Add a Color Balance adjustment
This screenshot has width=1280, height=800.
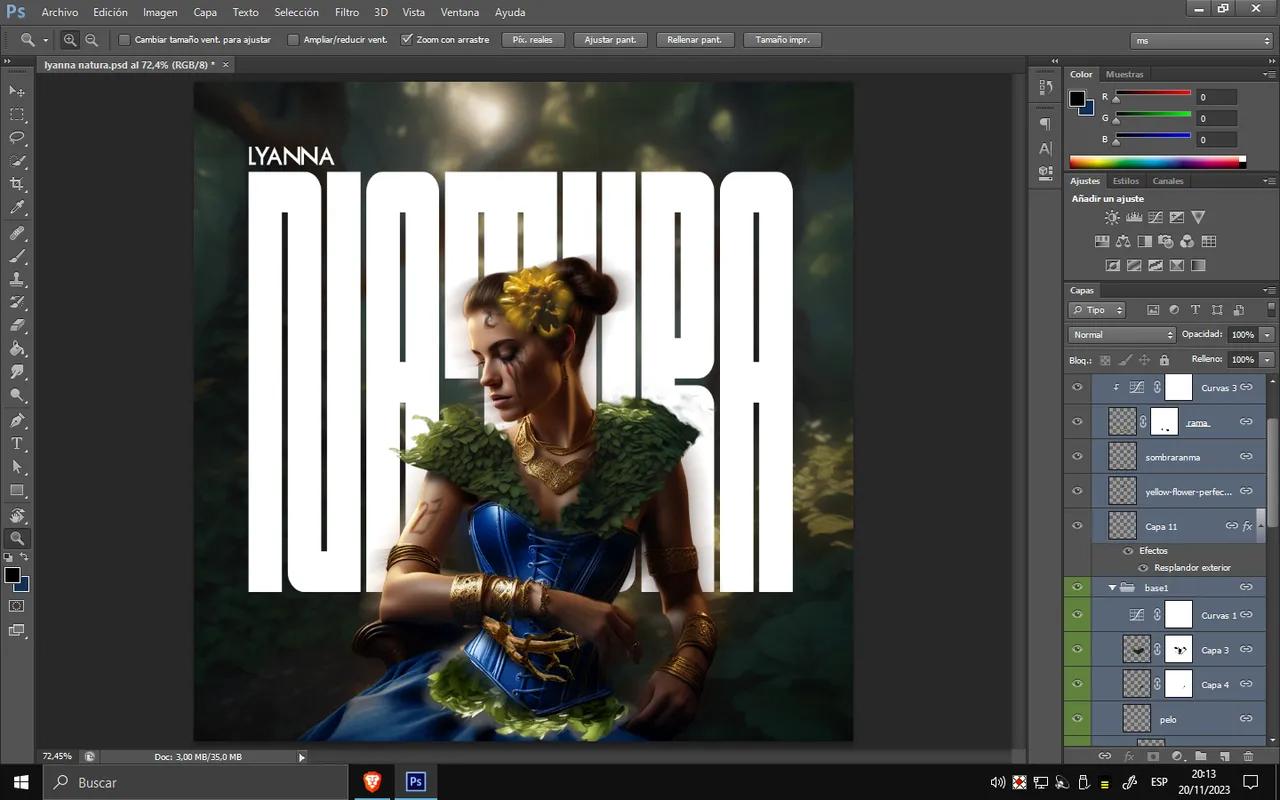coord(1123,241)
